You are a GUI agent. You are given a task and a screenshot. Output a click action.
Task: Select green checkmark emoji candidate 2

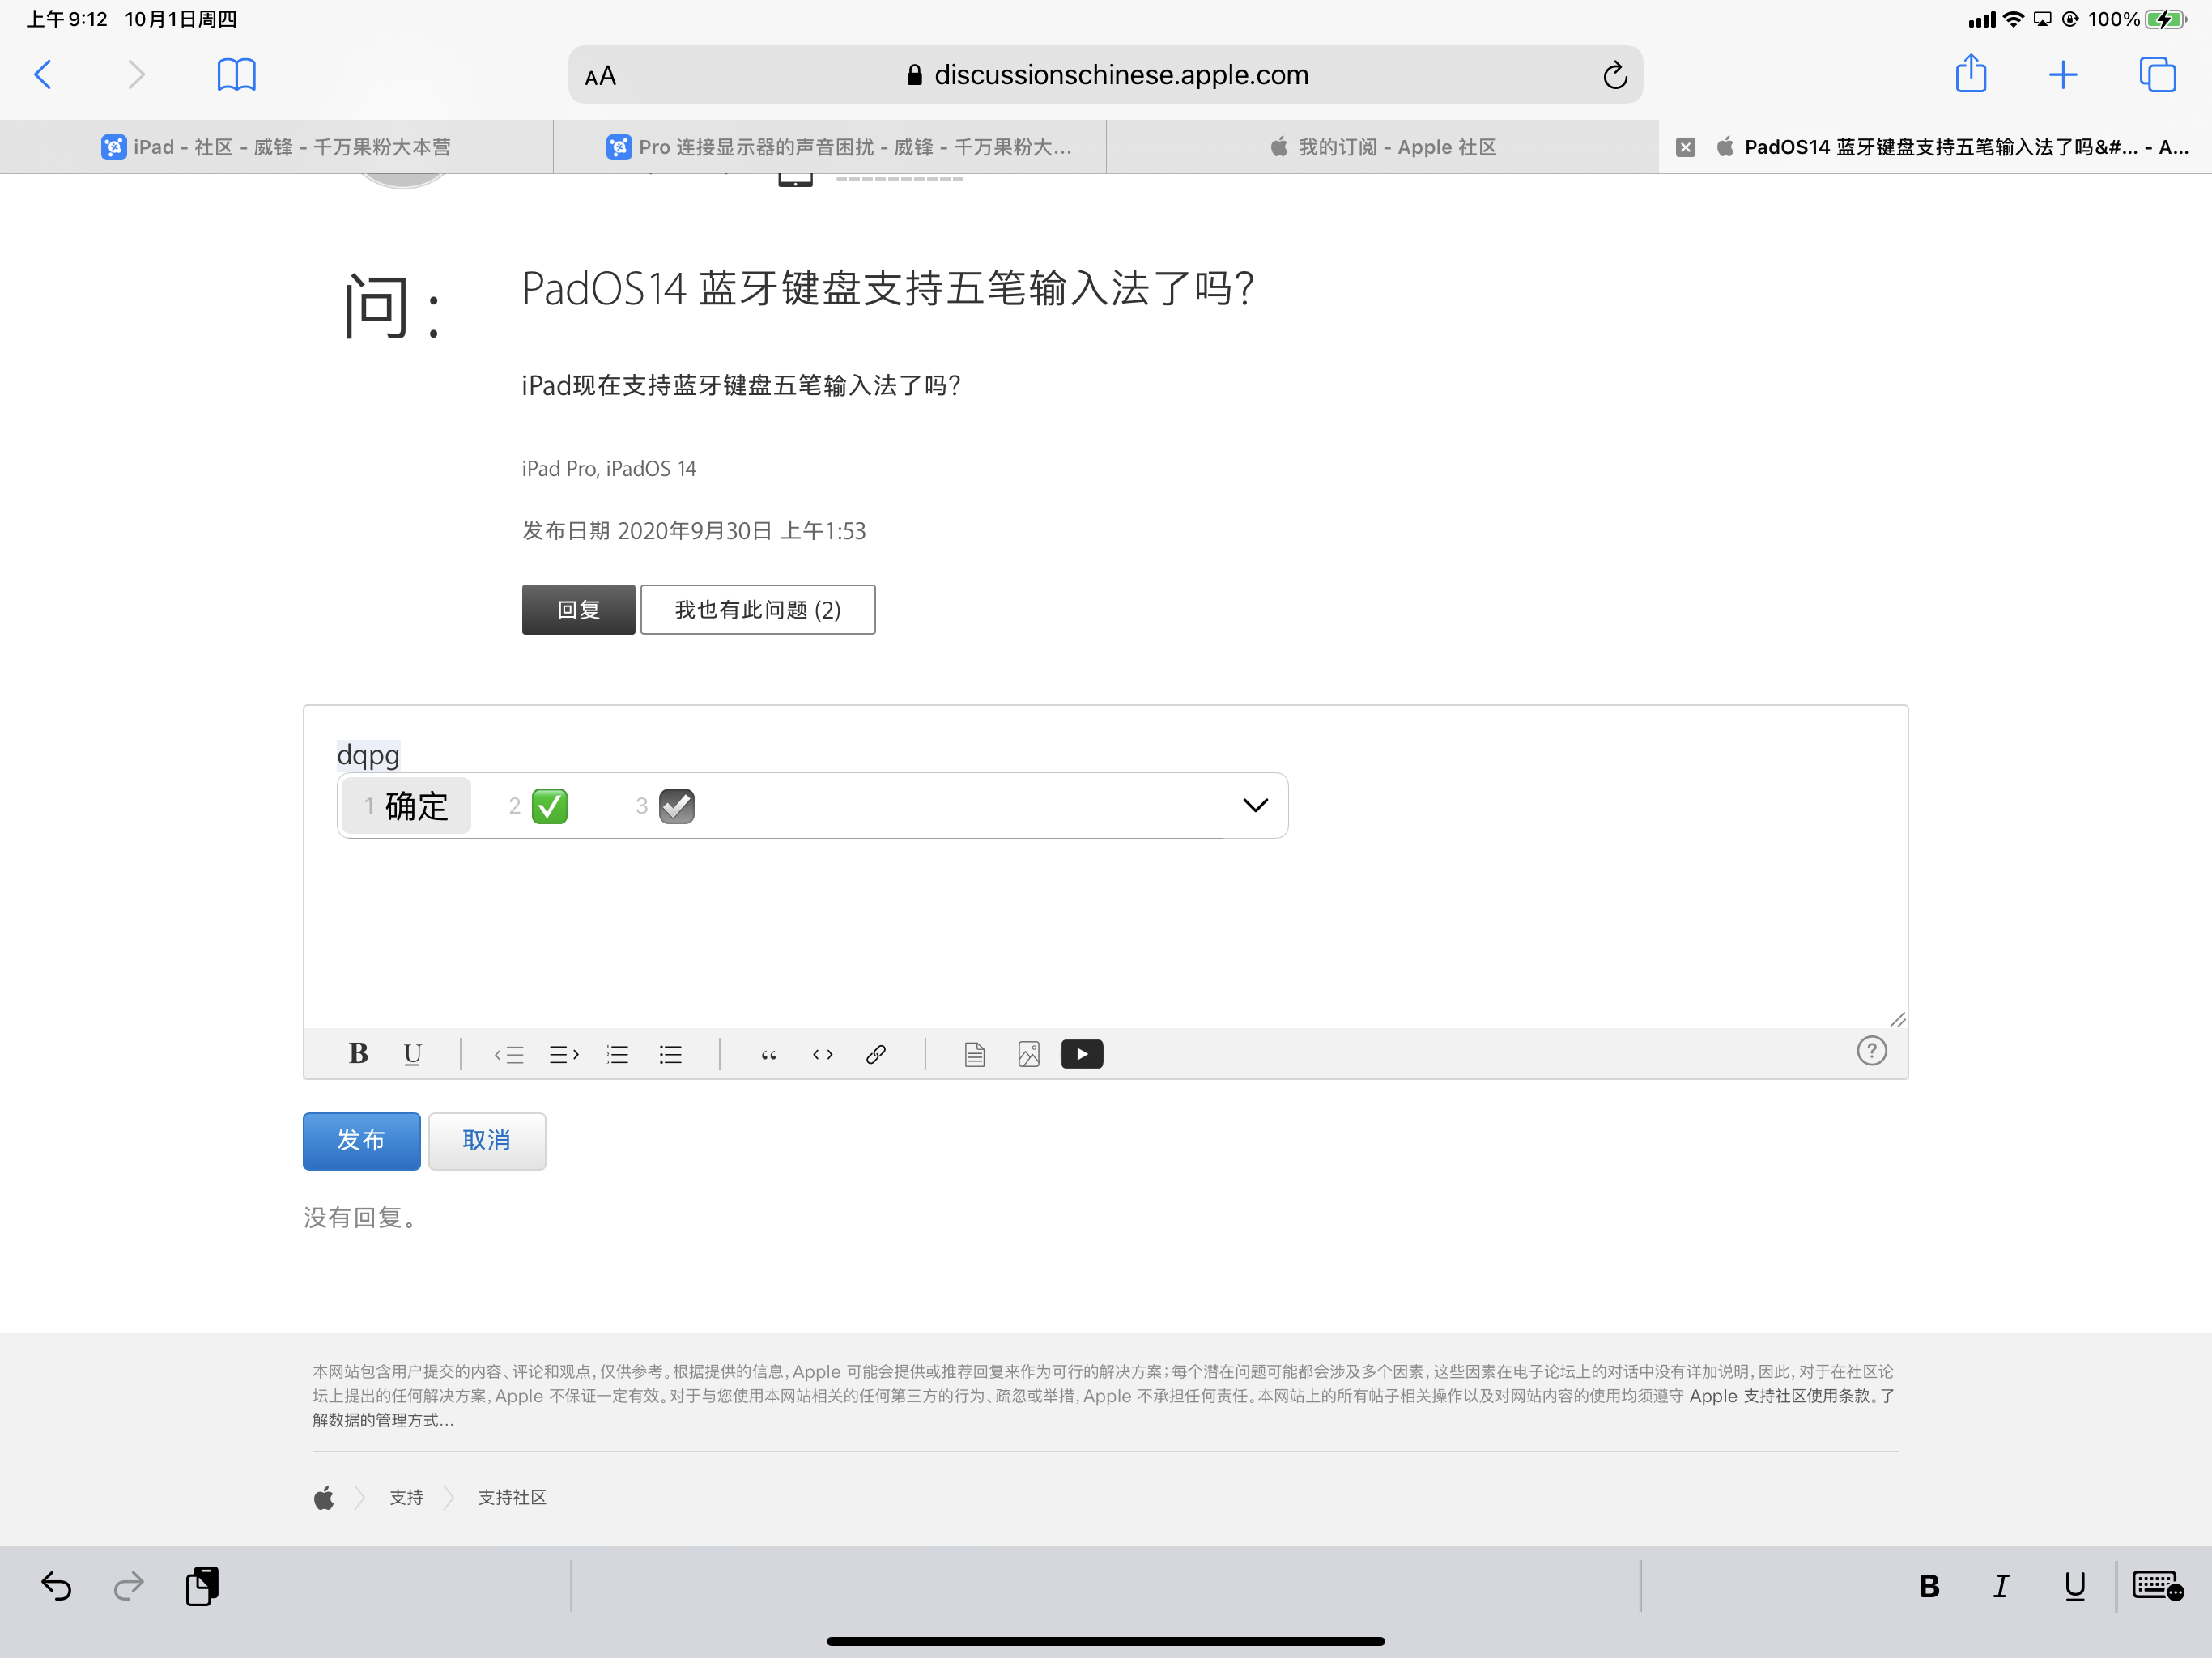(x=549, y=806)
